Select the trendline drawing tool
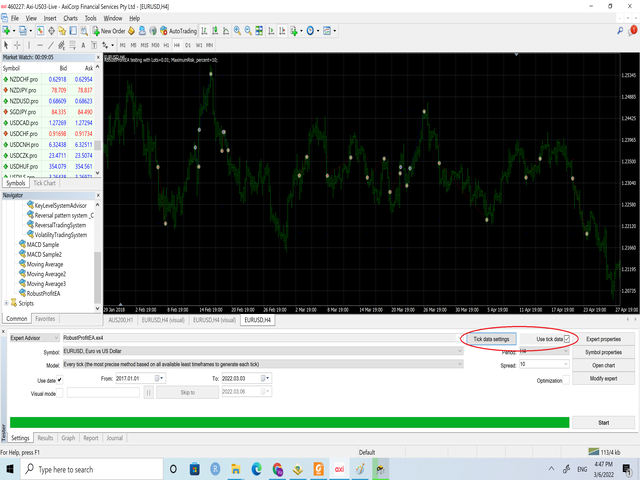The width and height of the screenshot is (640, 480). click(x=51, y=45)
